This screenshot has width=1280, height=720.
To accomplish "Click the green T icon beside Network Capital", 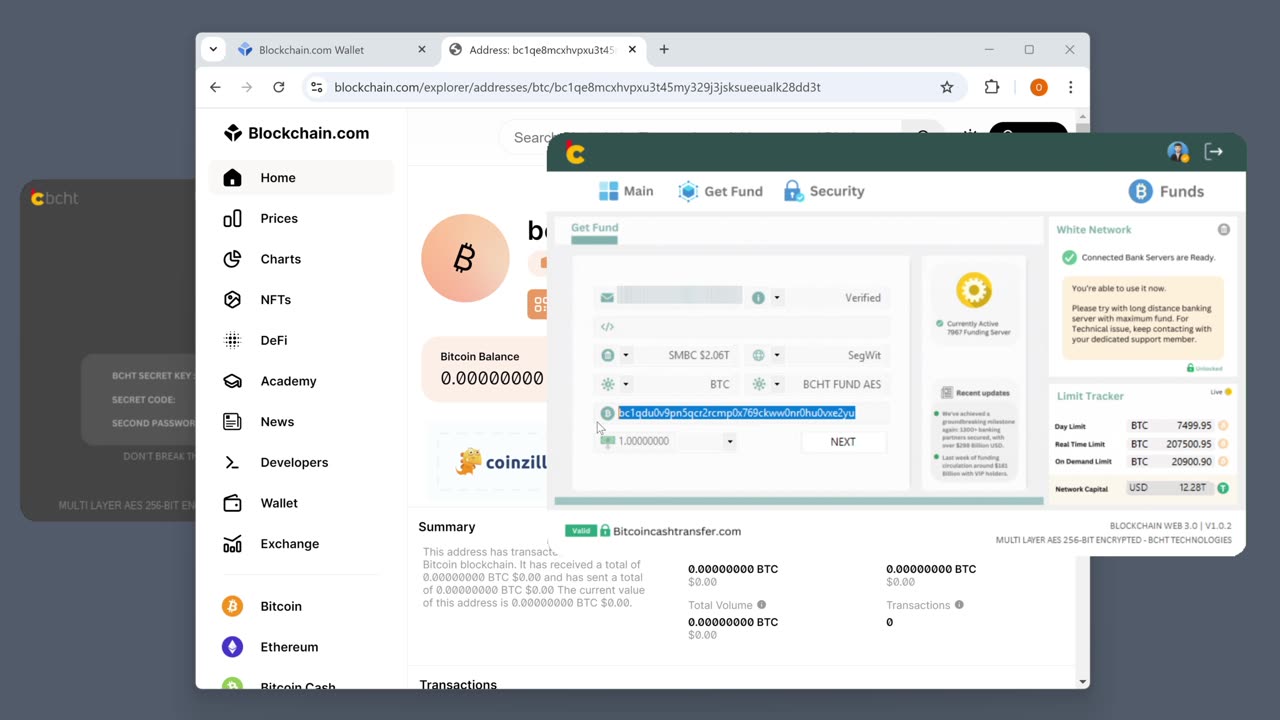I will point(1223,488).
